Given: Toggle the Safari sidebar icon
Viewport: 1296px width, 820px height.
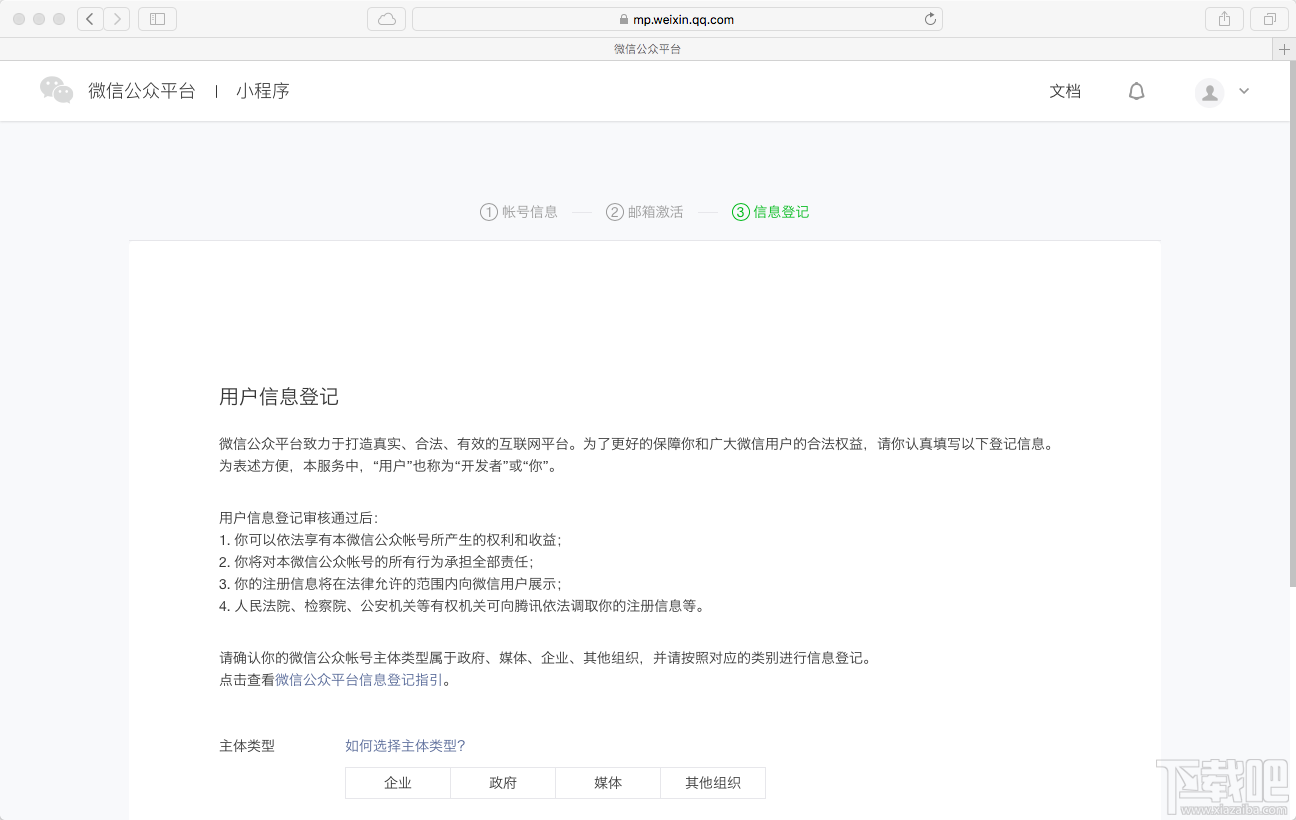Looking at the screenshot, I should tap(157, 18).
